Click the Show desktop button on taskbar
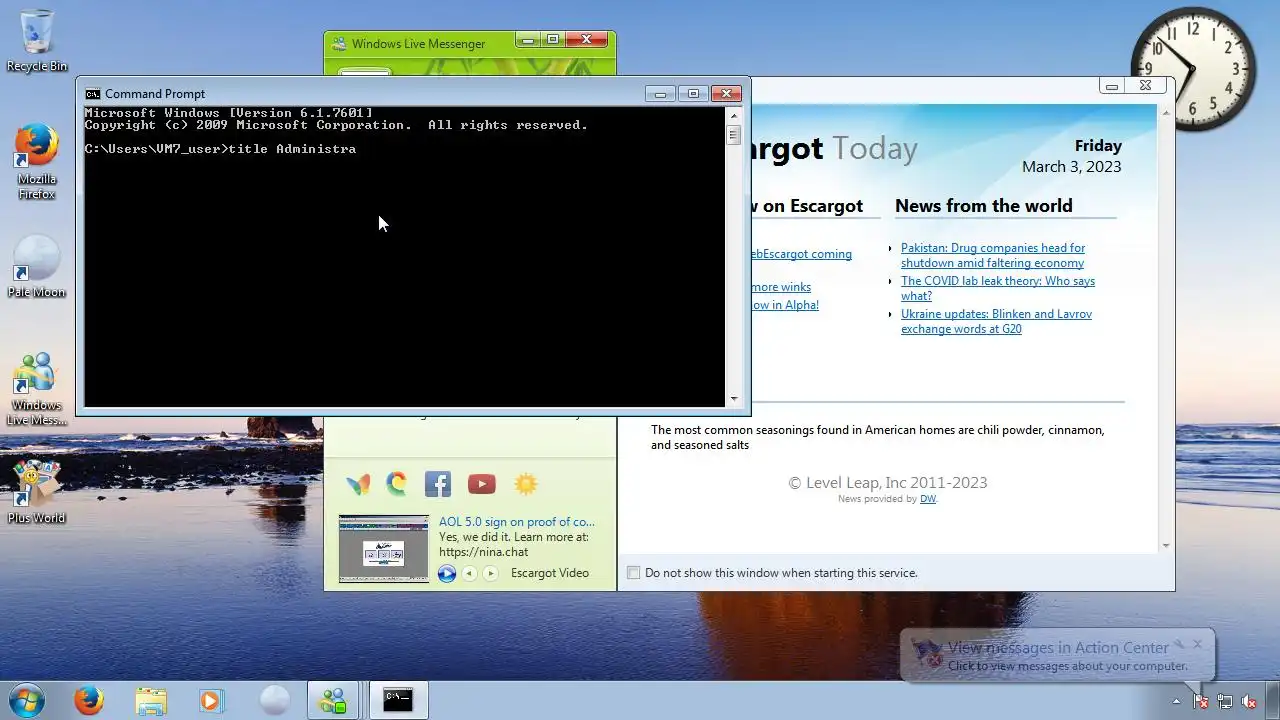 pyautogui.click(x=1272, y=701)
